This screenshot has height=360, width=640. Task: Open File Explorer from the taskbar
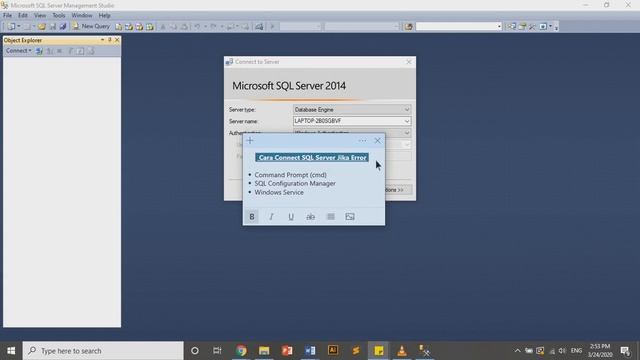(264, 351)
